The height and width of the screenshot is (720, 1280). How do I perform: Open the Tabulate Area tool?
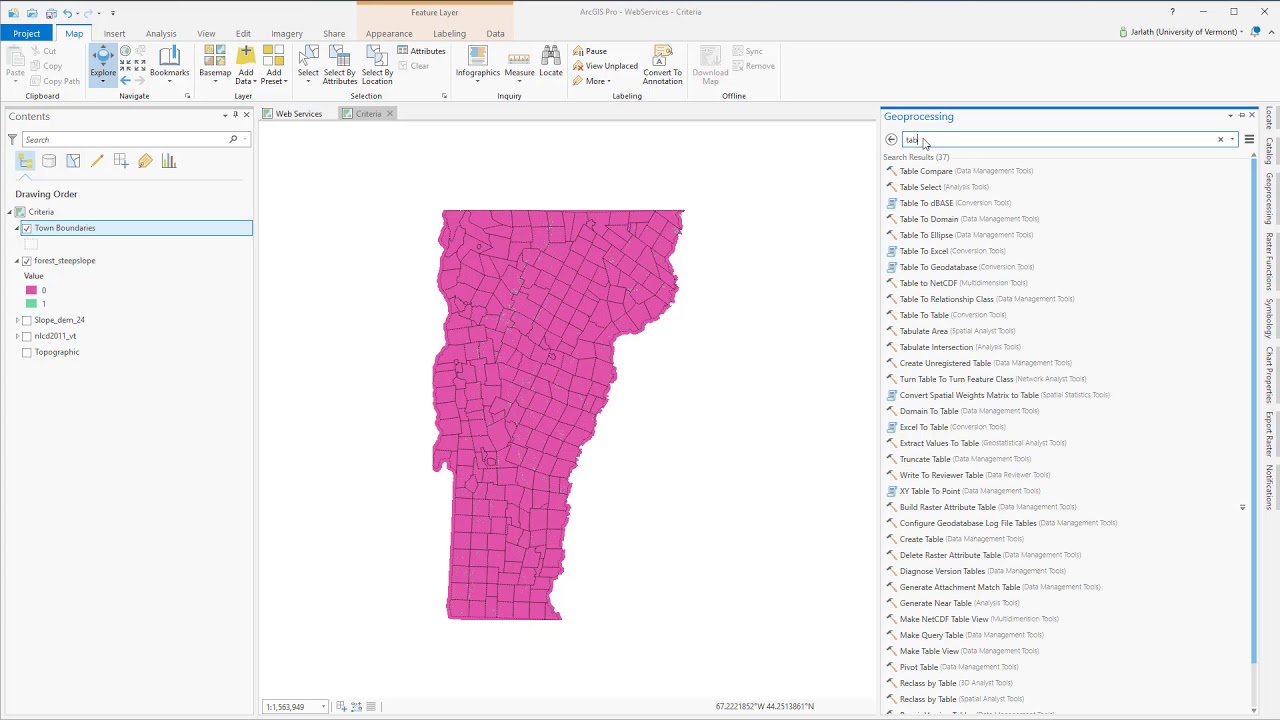(923, 331)
